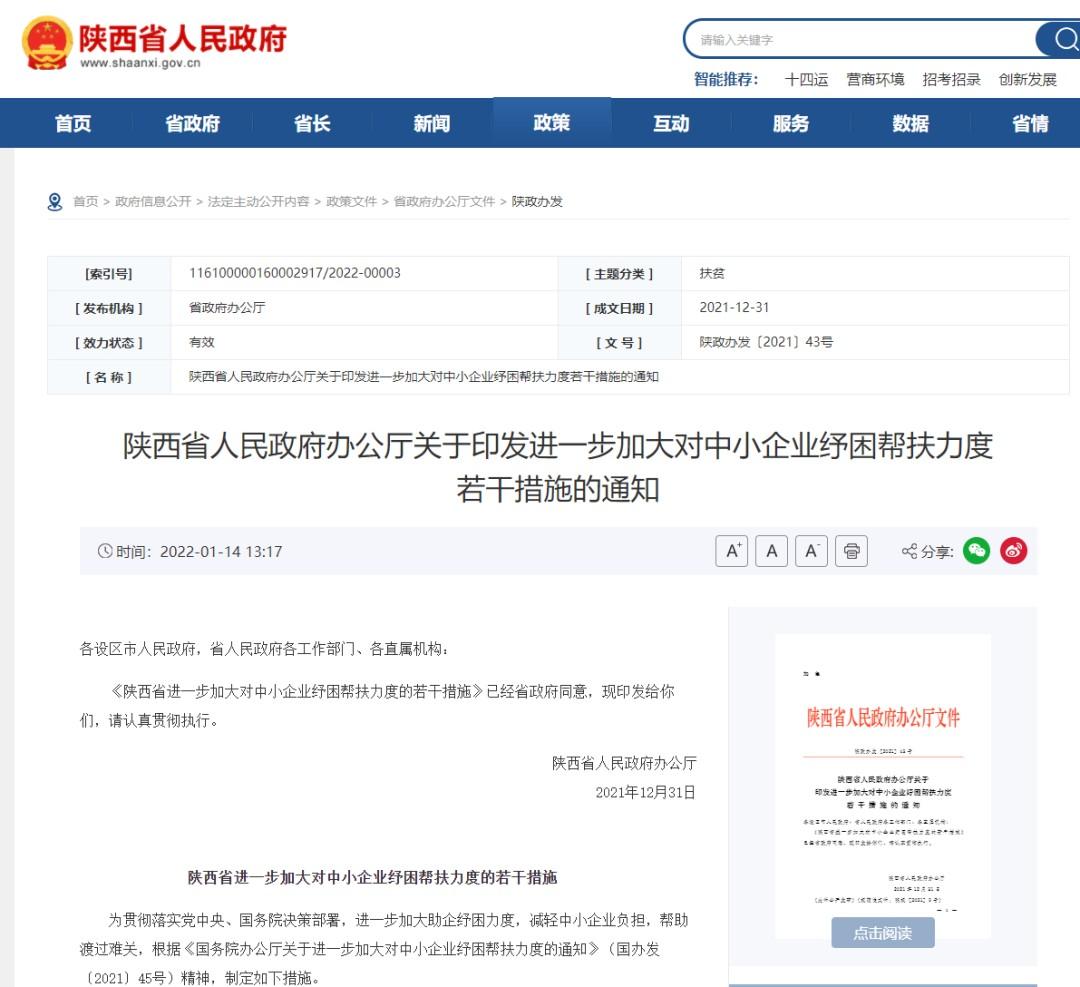Open 政府信息公开 breadcrumb link
1080x987 pixels.
(153, 201)
